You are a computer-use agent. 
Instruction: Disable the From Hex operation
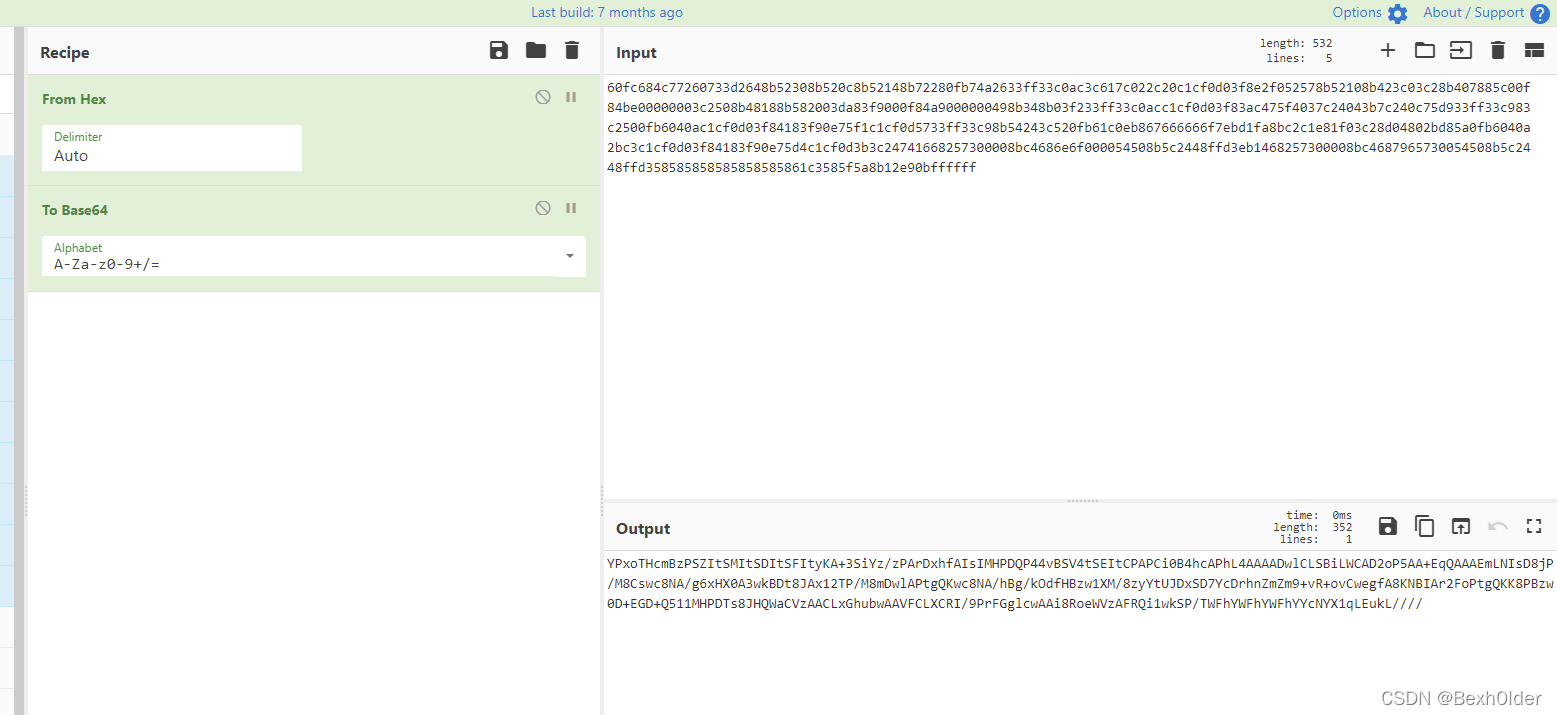[x=543, y=97]
